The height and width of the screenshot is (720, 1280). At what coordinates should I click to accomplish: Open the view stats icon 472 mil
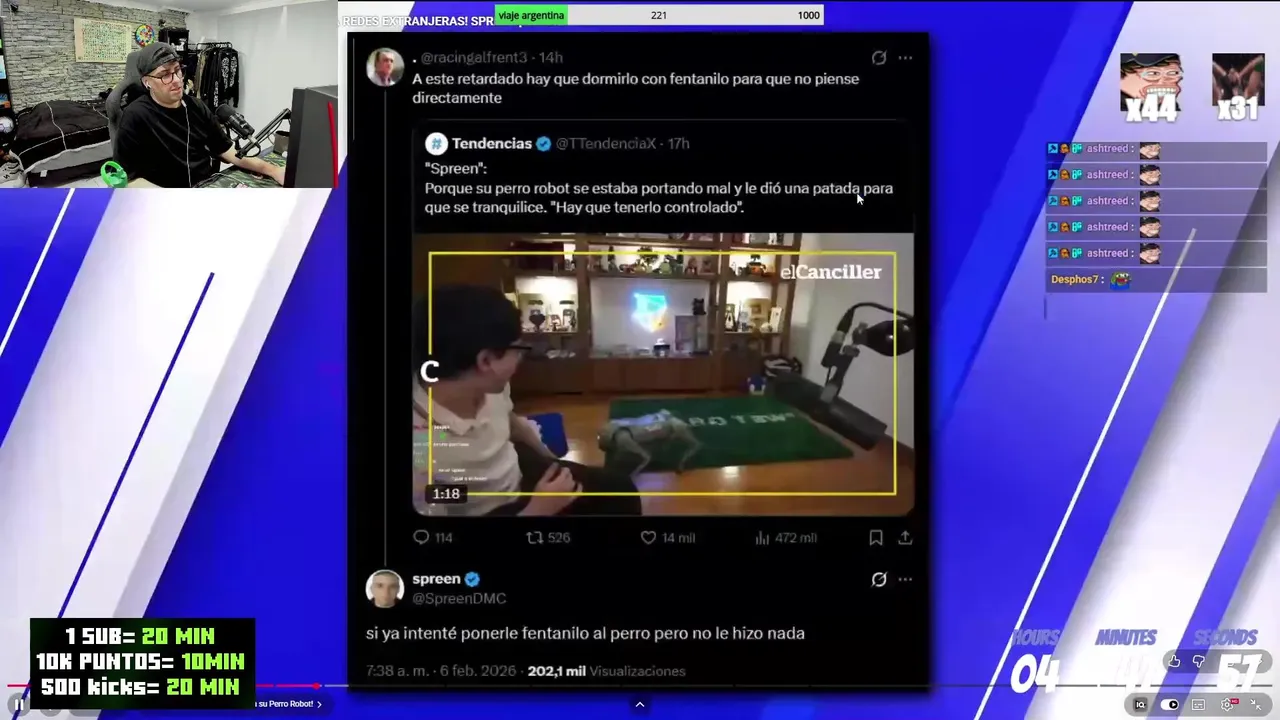coord(762,537)
